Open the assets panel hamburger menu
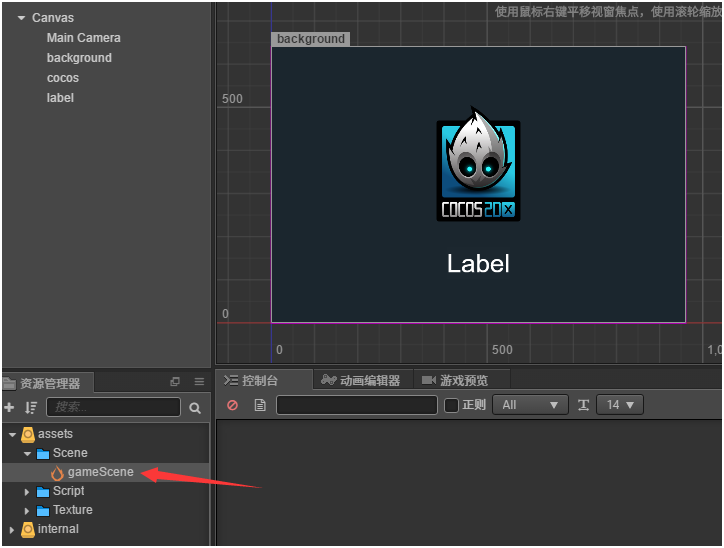This screenshot has height=548, width=724. [x=199, y=382]
